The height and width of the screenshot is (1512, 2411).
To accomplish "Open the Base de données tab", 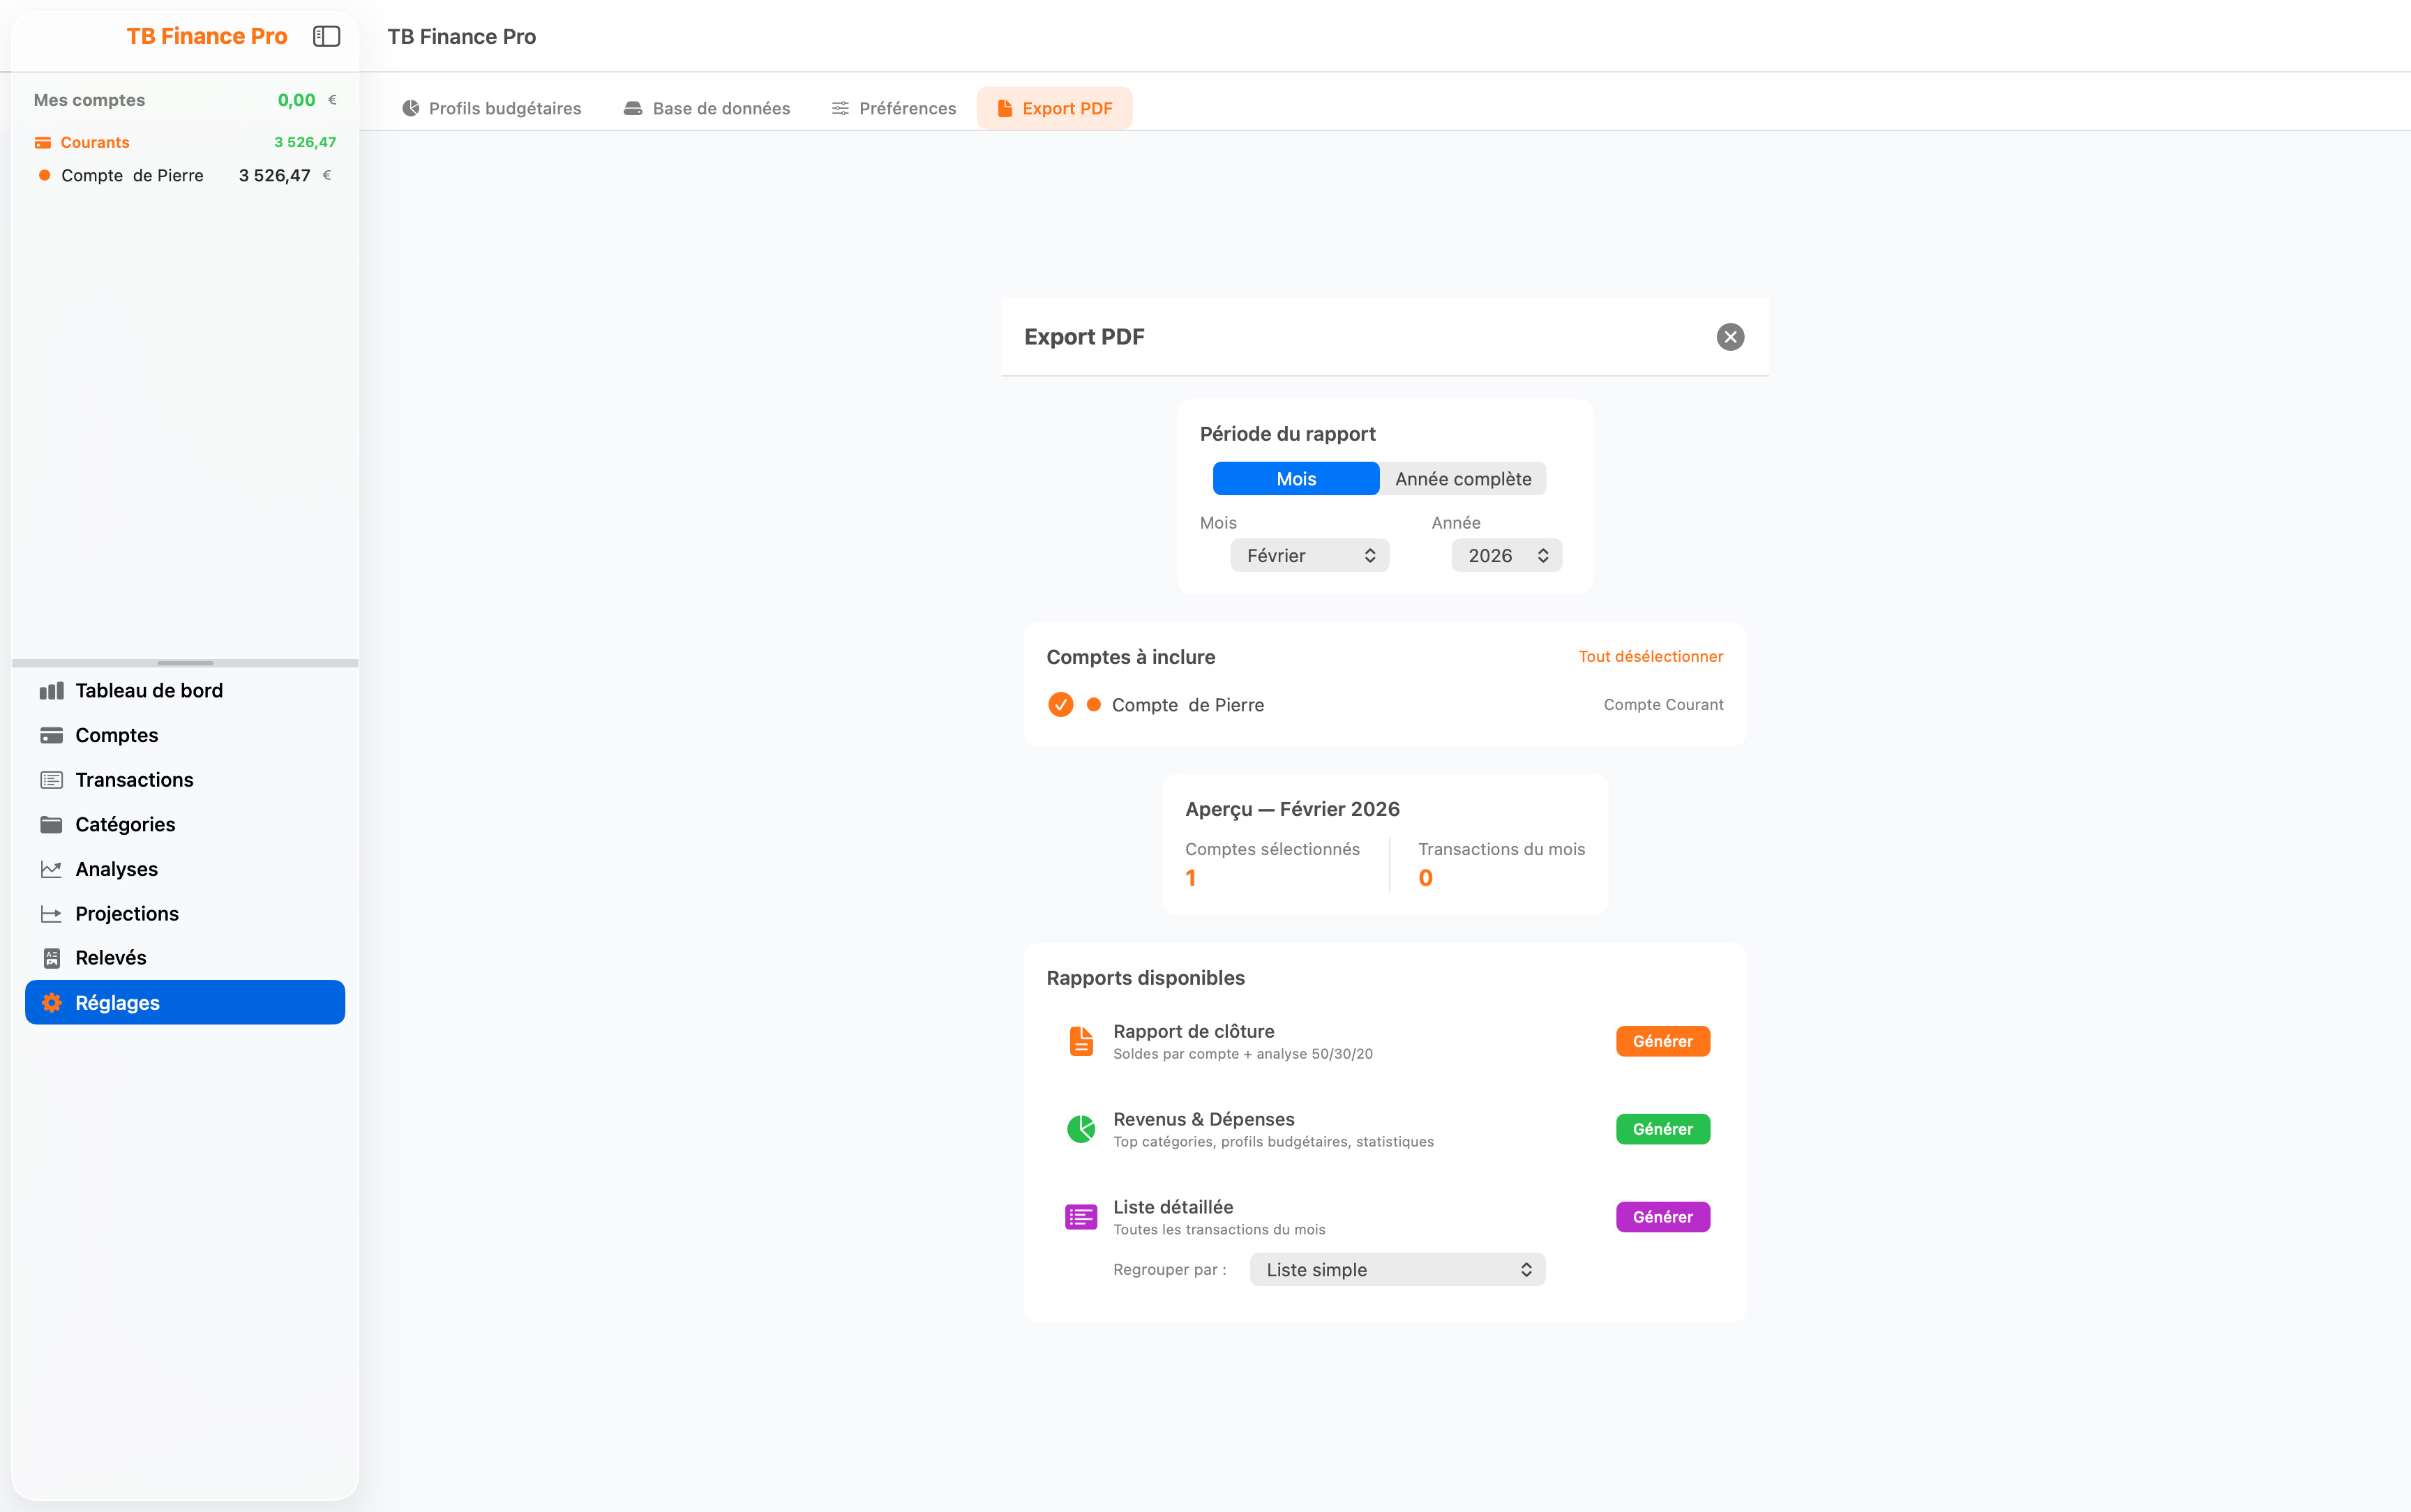I will (x=707, y=108).
